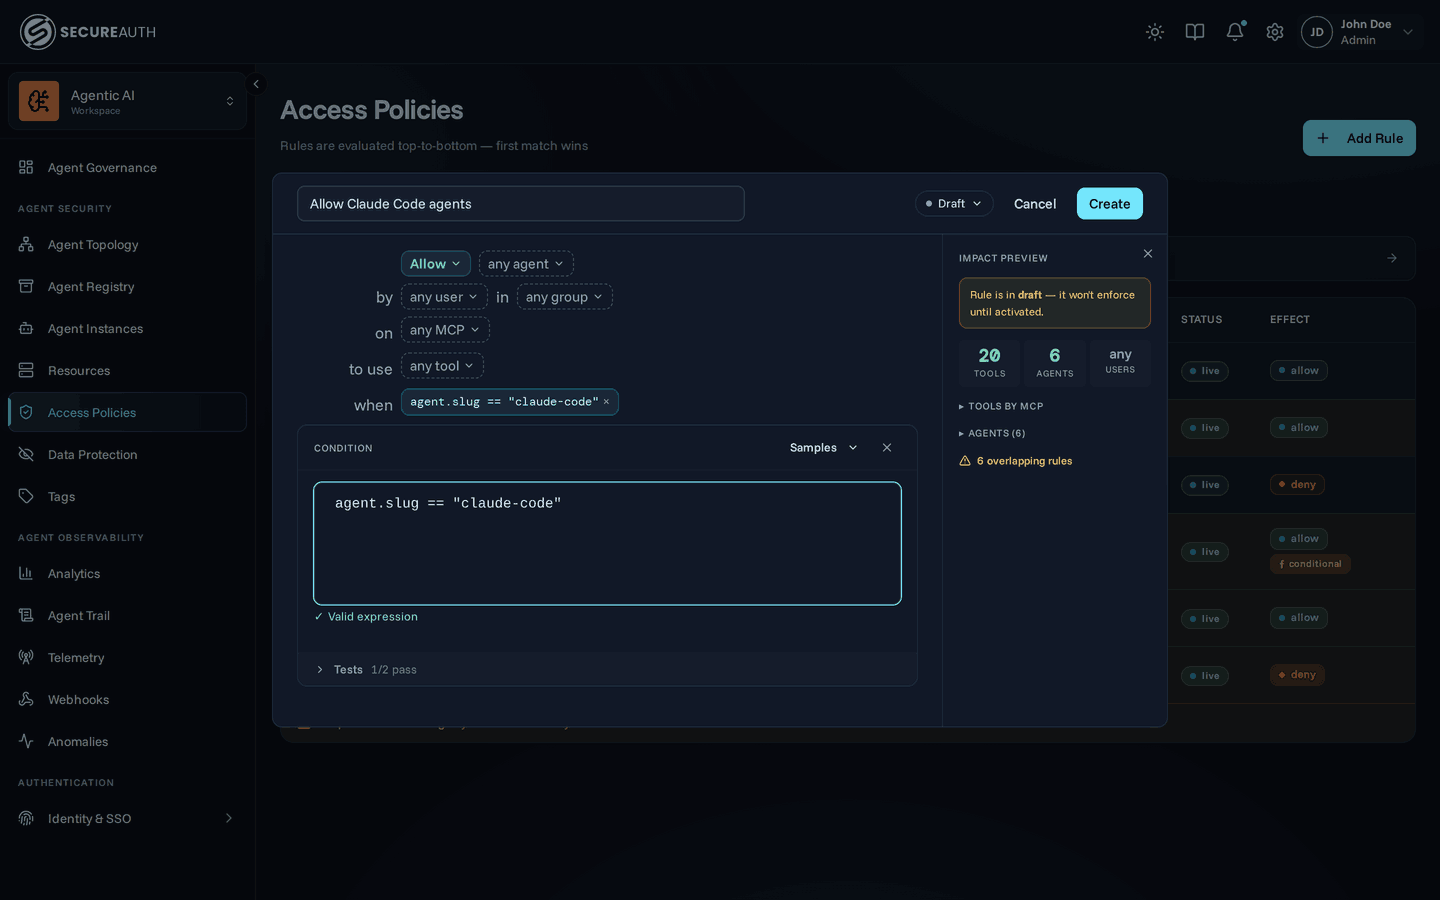Click the Add Rule button
Screen dimensions: 1440x900
click(1359, 138)
